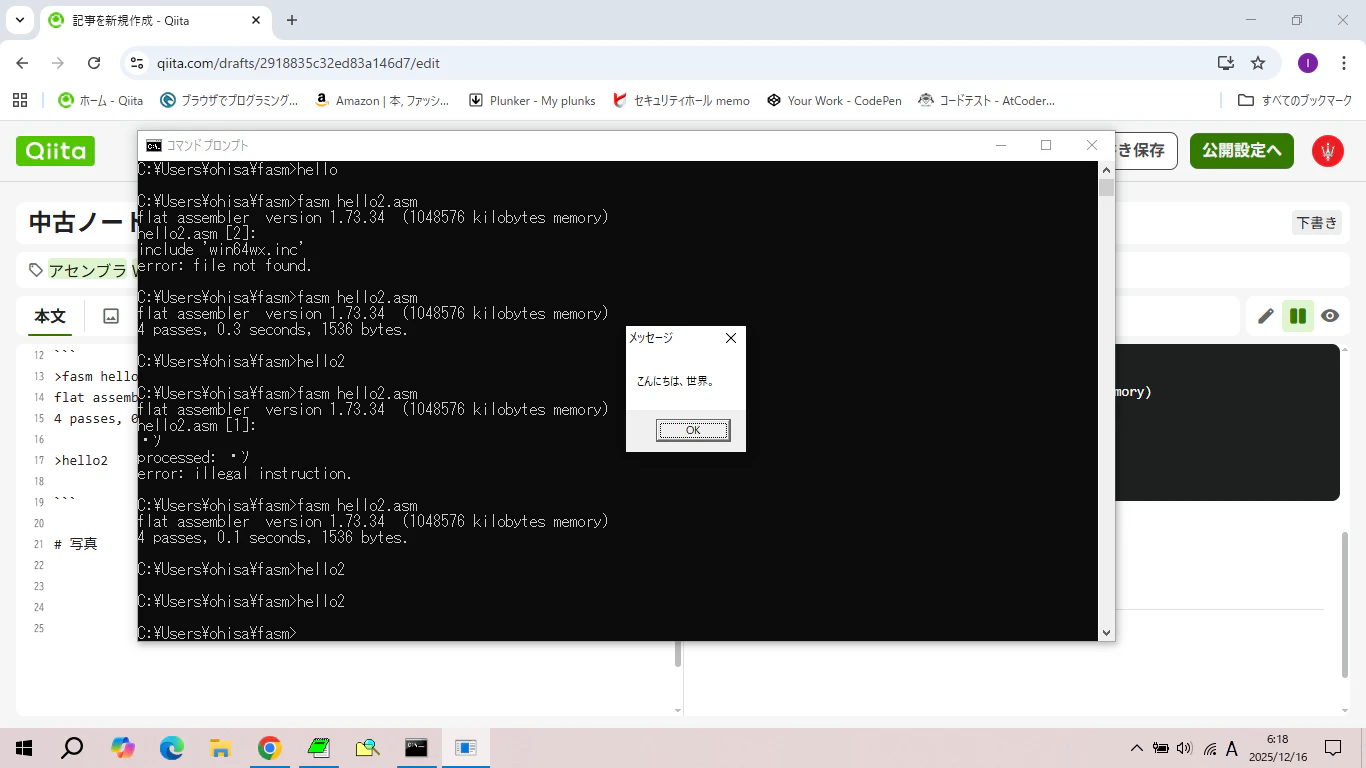Screen dimensions: 1366x768
Task: Switch to Command Prompt in the taskbar
Action: point(416,748)
